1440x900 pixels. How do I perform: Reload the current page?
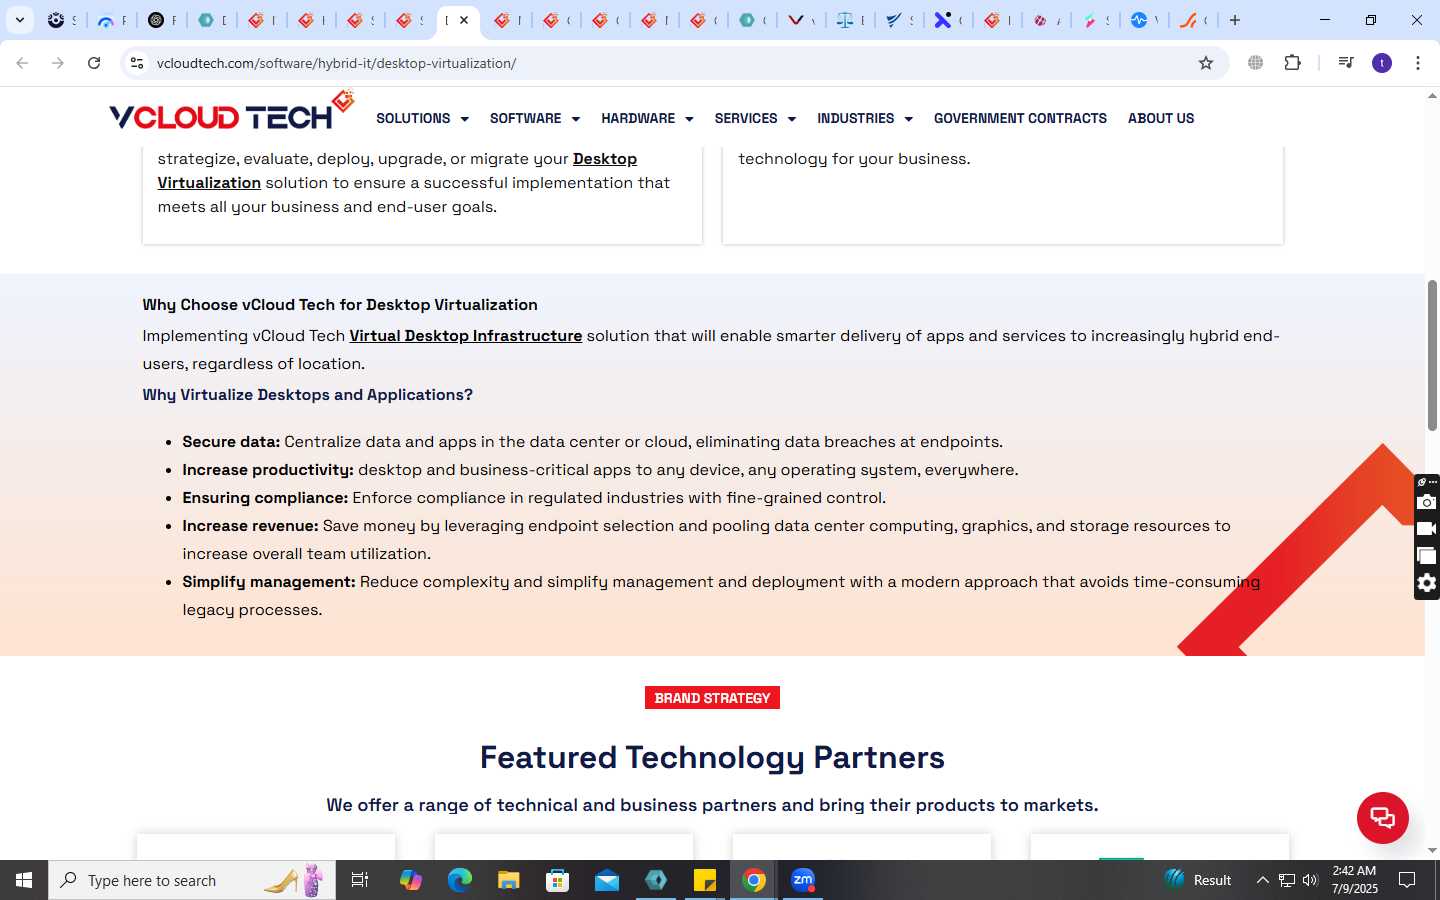[x=94, y=63]
